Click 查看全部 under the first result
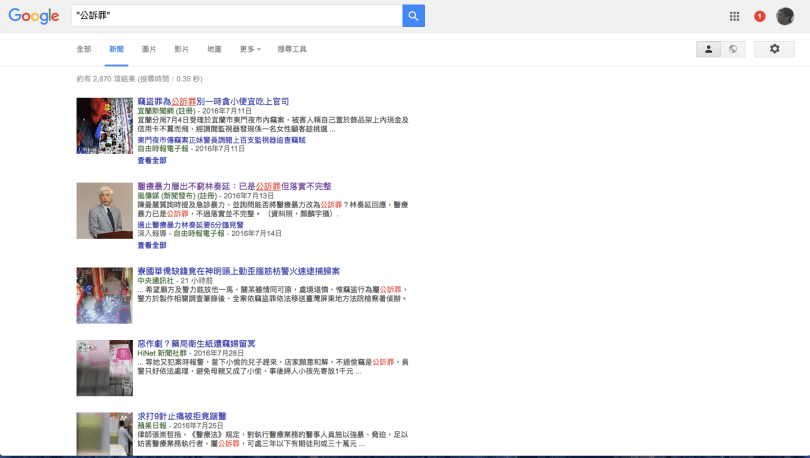The width and height of the screenshot is (810, 458). click(152, 160)
